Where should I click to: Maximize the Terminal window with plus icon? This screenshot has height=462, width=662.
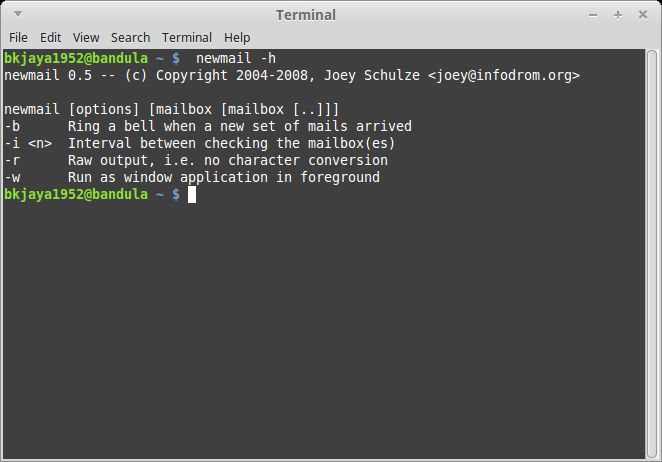tap(618, 15)
